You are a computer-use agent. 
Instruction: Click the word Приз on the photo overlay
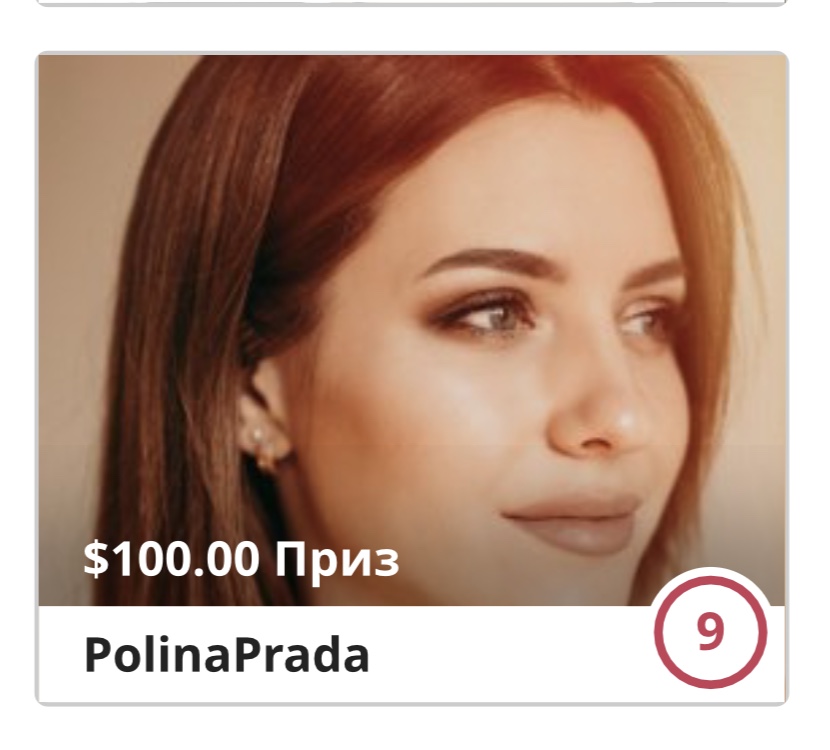337,561
